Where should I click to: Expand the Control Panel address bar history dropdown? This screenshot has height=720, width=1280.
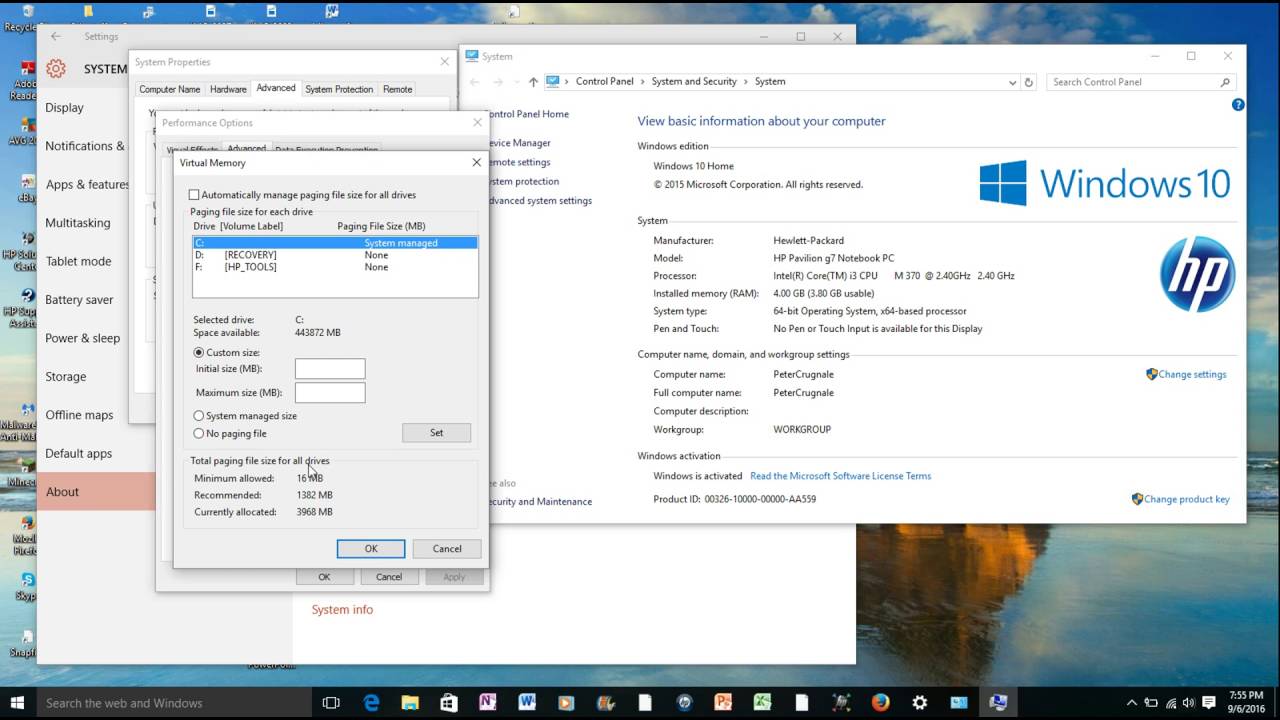pos(1012,82)
